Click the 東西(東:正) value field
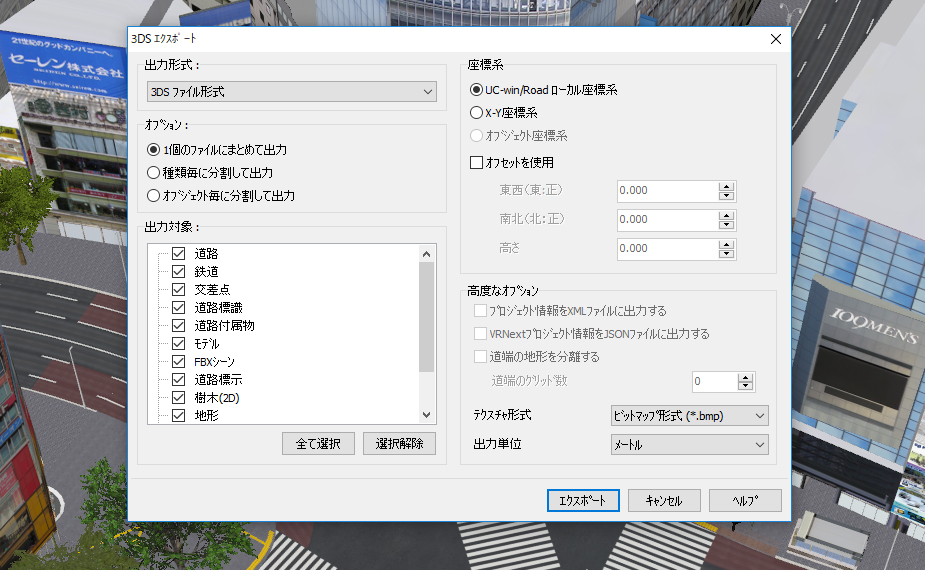This screenshot has height=570, width=925. (667, 191)
